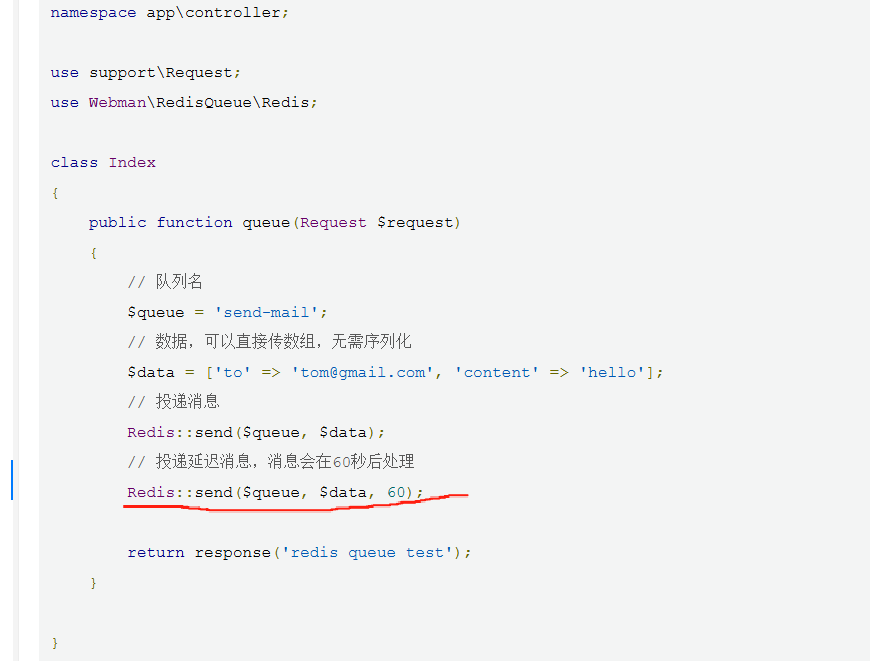The image size is (870, 661).
Task: Click the 'send-mail' string literal
Action: pos(266,312)
